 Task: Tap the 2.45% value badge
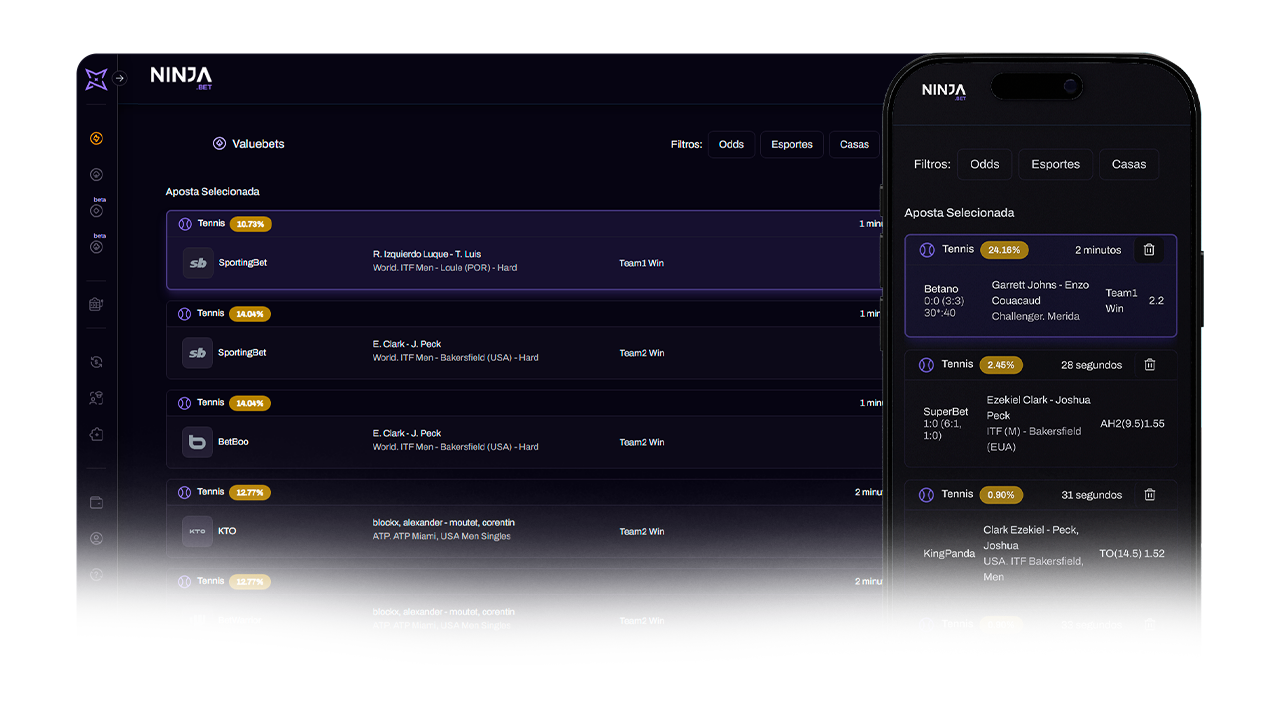click(1001, 365)
